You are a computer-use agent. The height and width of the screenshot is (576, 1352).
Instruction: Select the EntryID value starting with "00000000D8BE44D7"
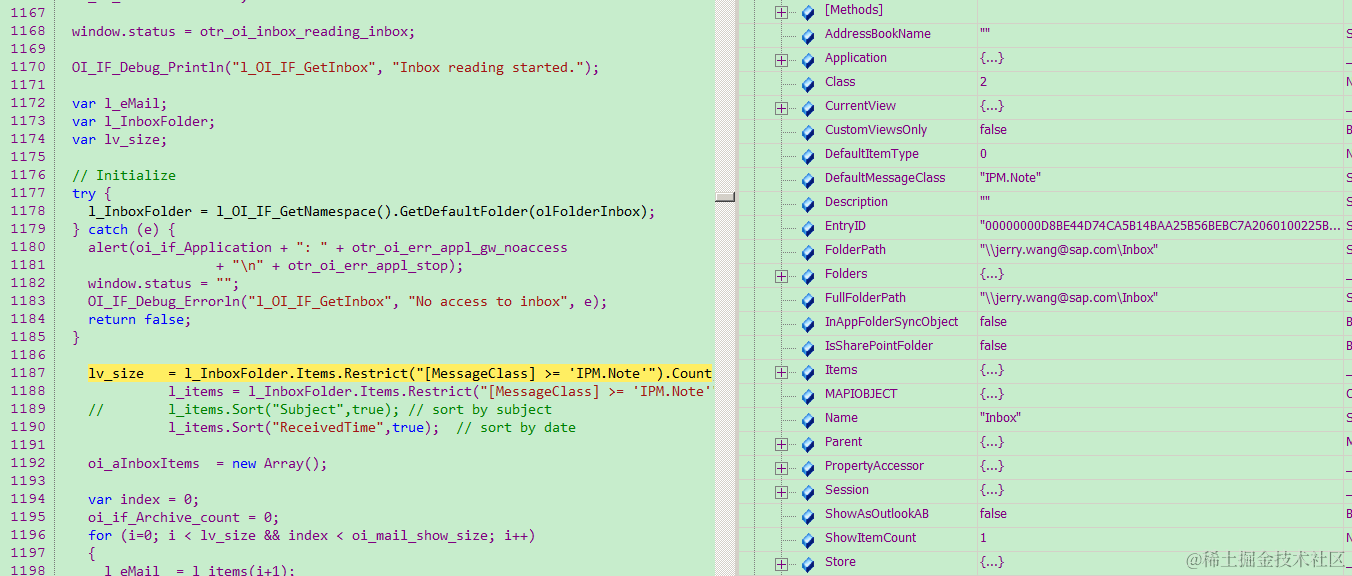[x=1160, y=226]
